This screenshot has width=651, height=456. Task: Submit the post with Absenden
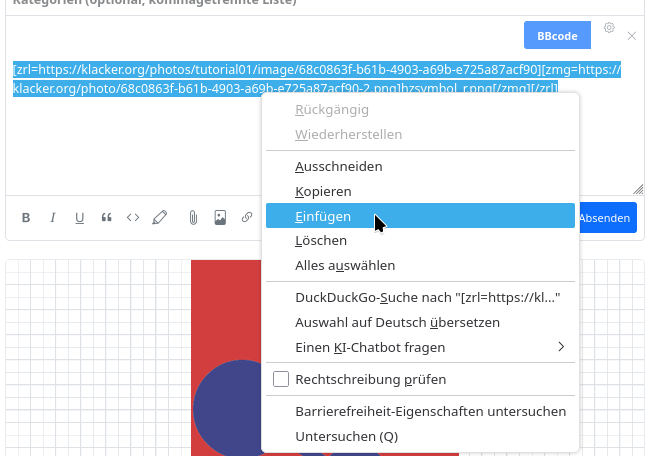[606, 218]
